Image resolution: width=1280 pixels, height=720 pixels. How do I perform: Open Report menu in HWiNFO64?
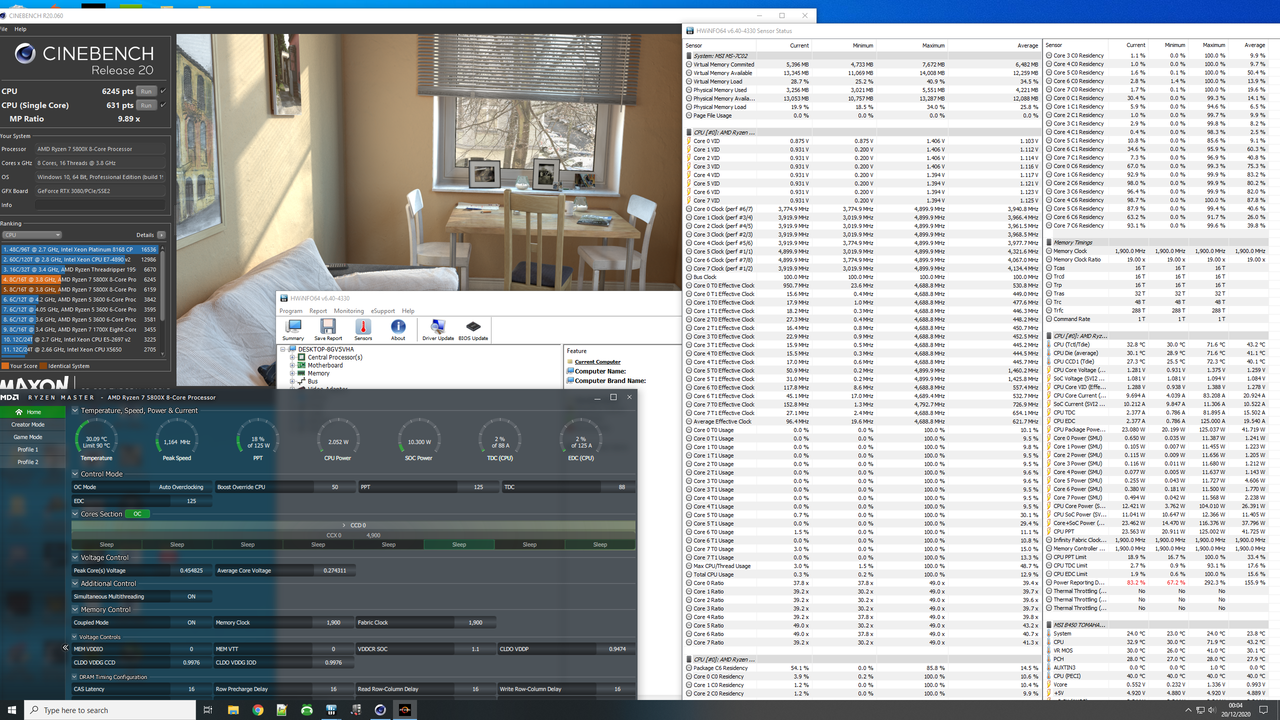318,311
